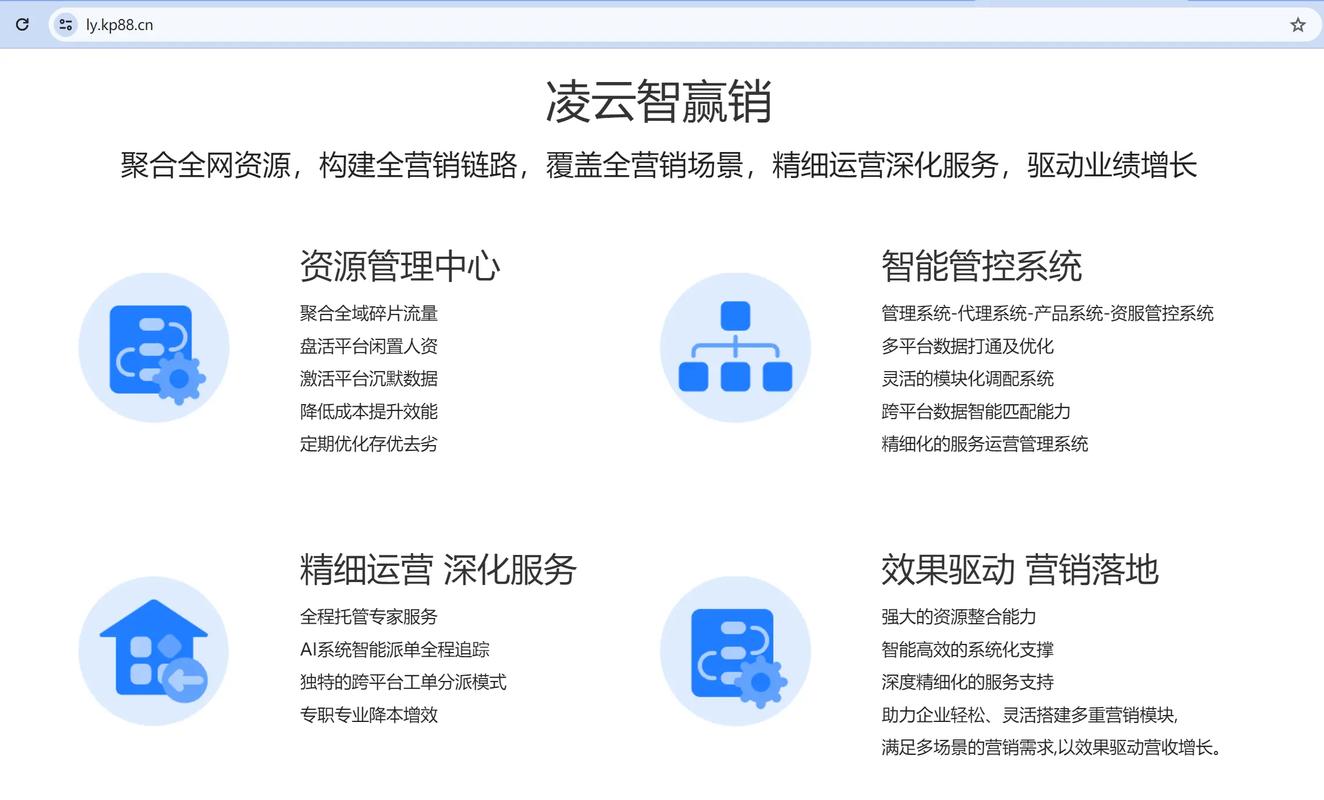Select the 效果驱动 营销落地 heading
The image size is (1324, 800).
pyautogui.click(x=1020, y=569)
